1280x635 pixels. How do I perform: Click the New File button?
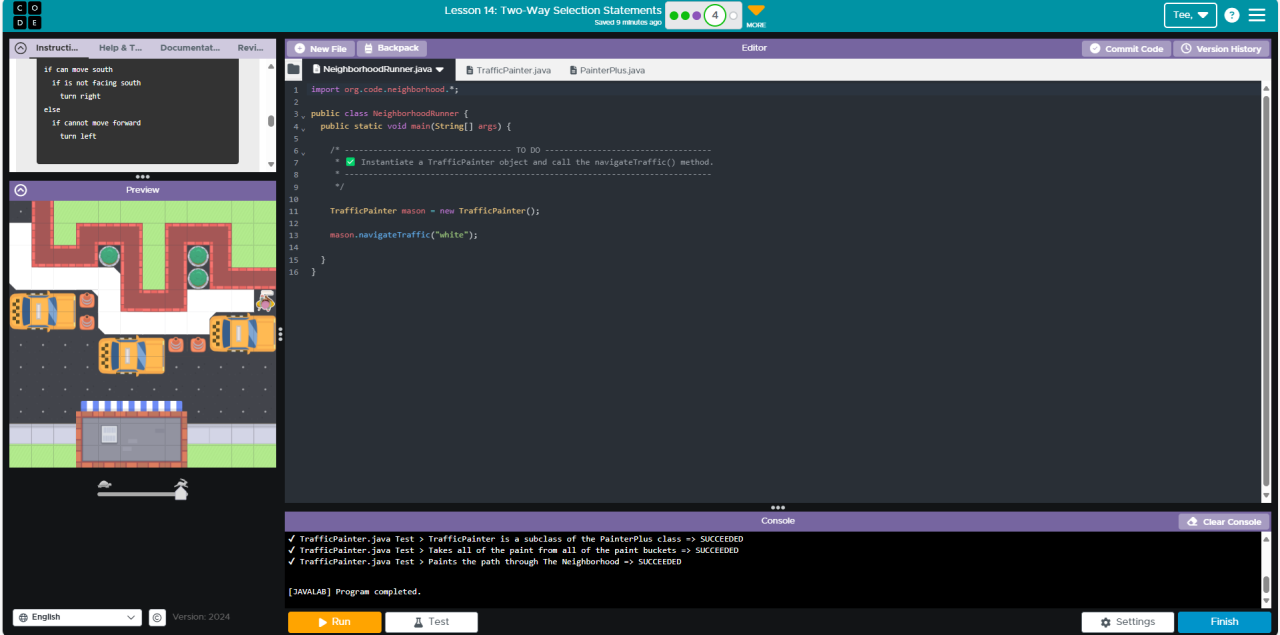click(320, 48)
